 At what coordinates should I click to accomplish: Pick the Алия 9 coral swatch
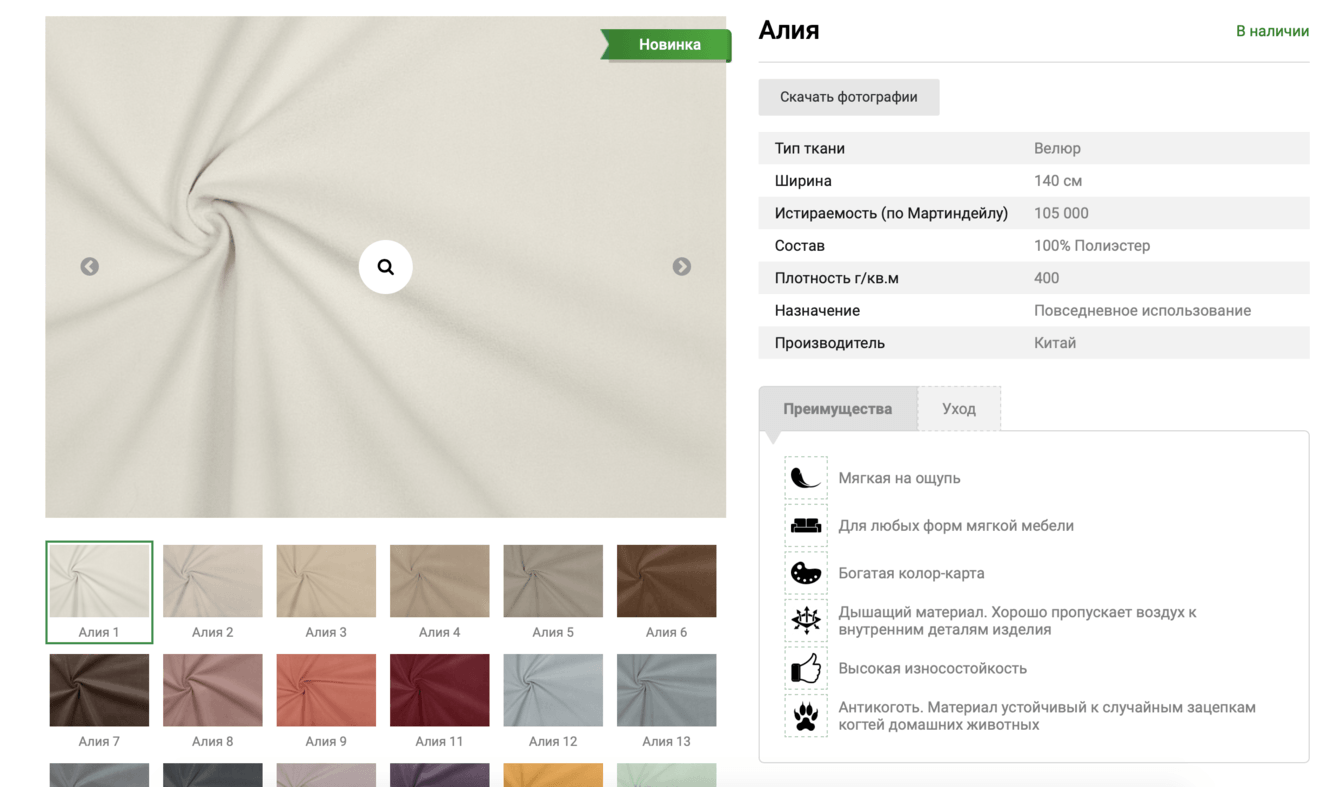pos(326,690)
